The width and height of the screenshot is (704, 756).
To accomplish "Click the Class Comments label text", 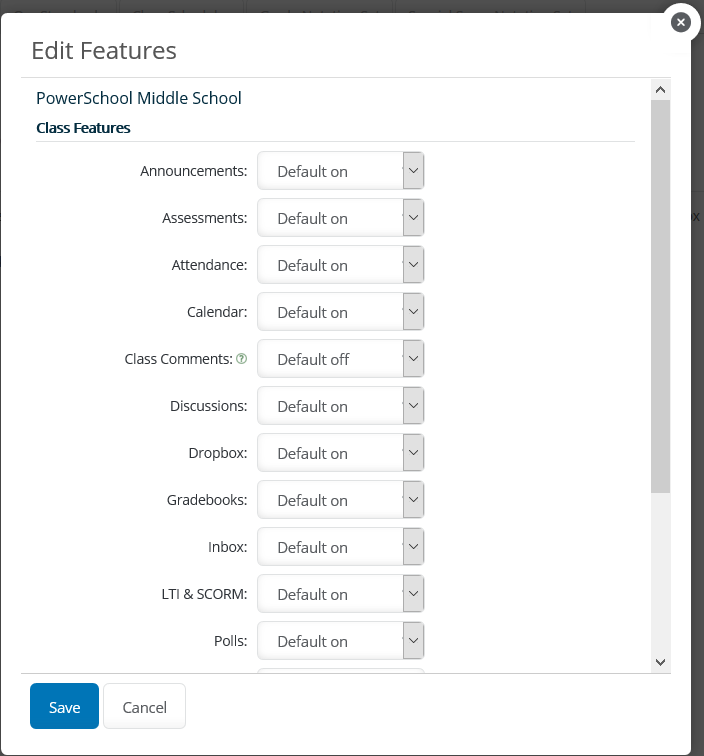I will [x=178, y=359].
